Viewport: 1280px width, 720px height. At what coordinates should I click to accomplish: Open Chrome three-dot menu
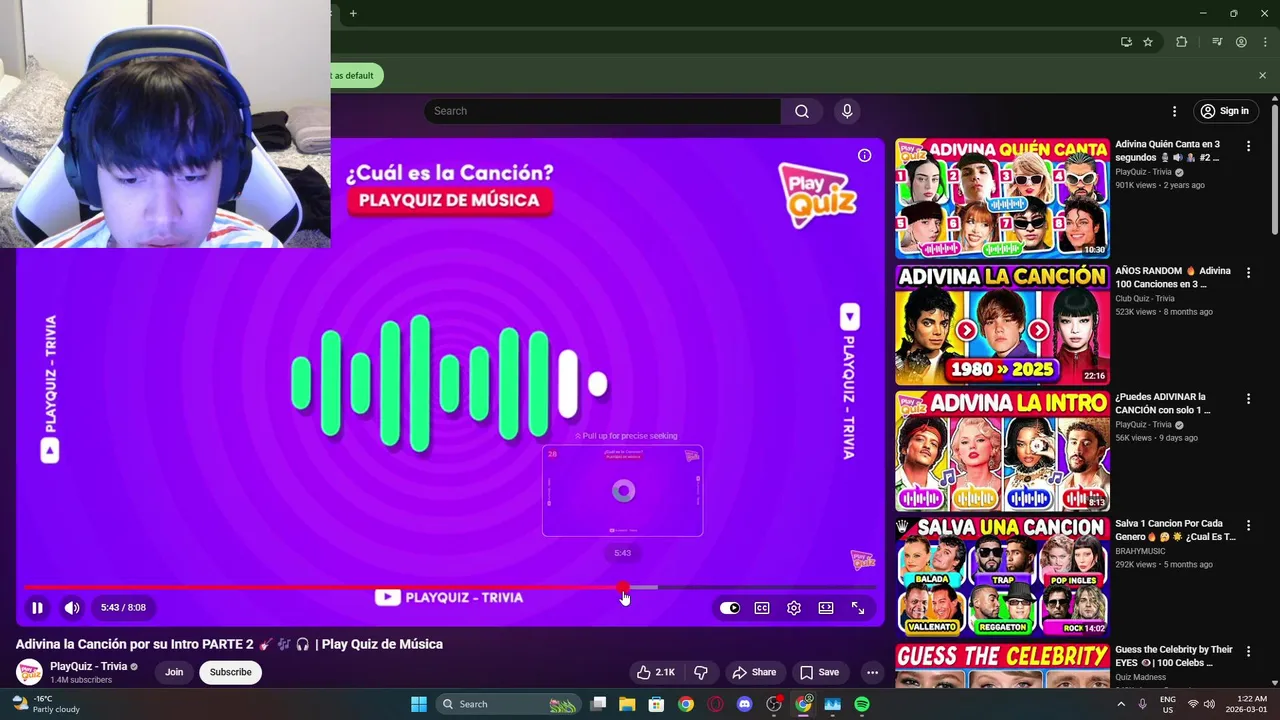point(1265,42)
